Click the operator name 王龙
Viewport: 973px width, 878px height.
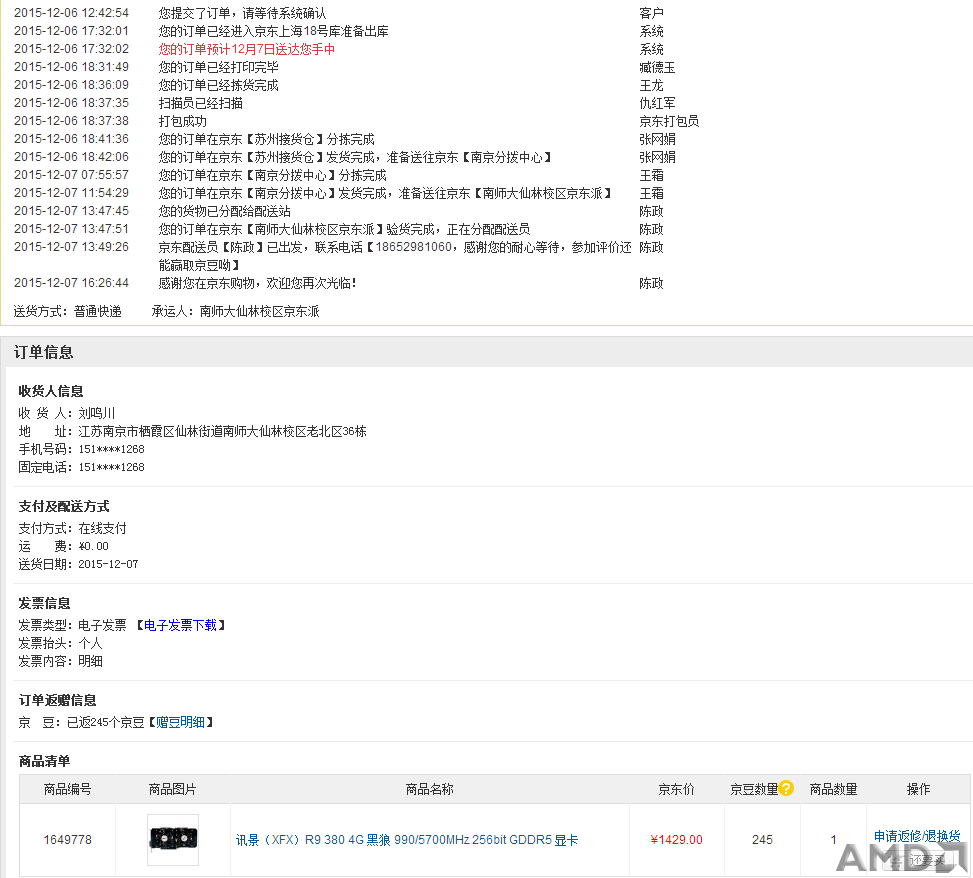(x=651, y=85)
